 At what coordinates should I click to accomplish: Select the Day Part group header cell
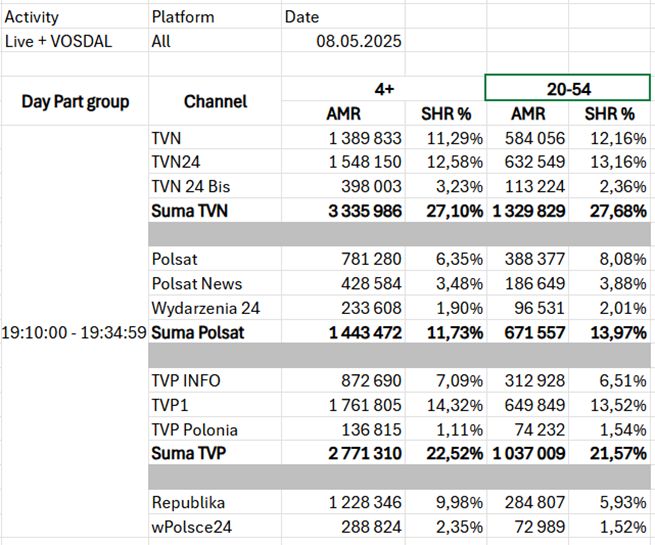pyautogui.click(x=75, y=102)
